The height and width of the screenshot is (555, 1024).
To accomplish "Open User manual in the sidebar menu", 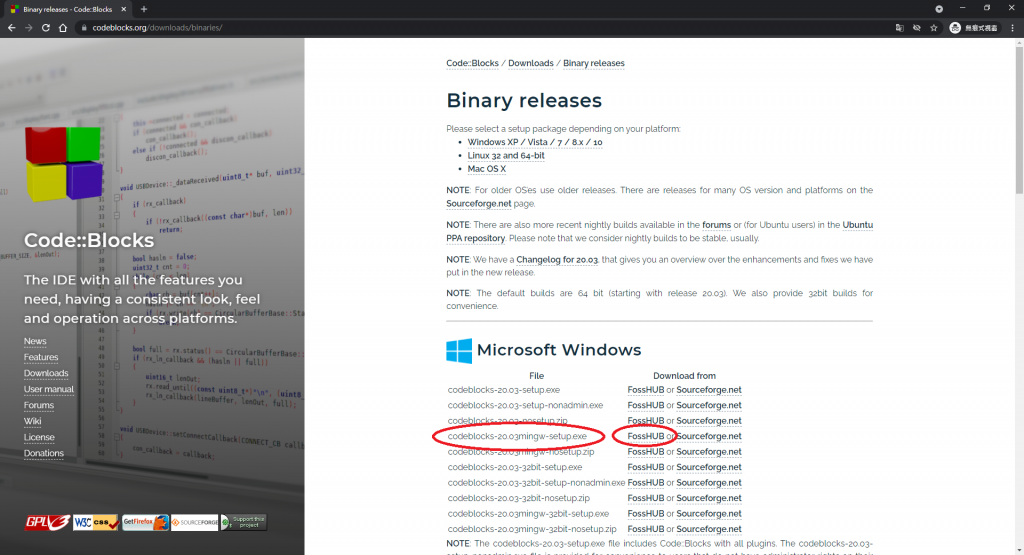I will 49,389.
